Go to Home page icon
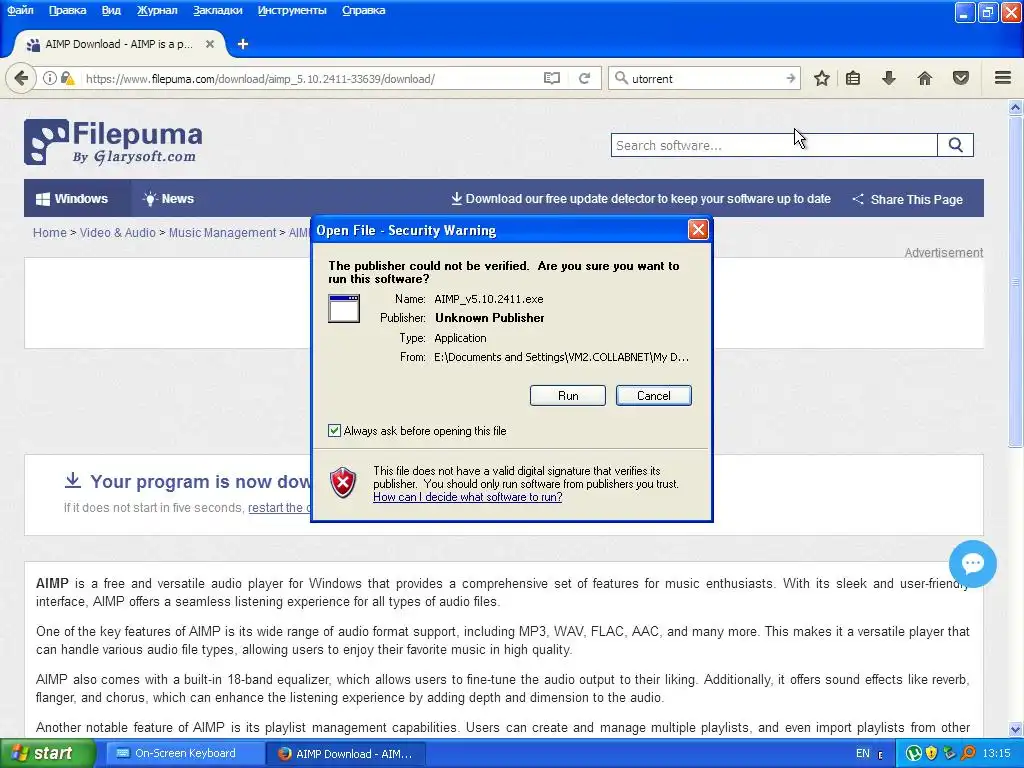Screen dimensions: 1024x768 [925, 78]
